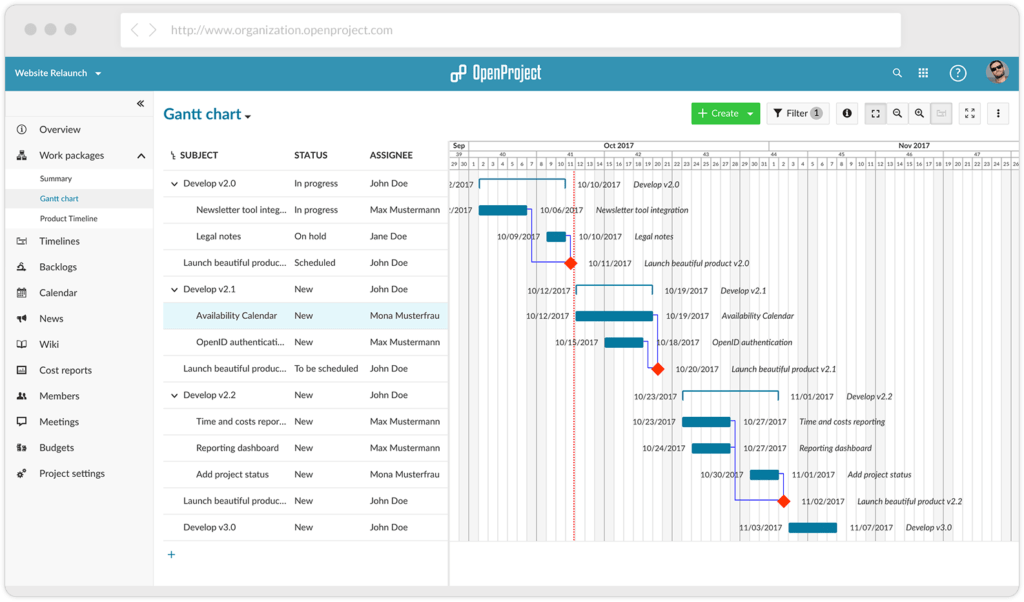The height and width of the screenshot is (602, 1024).
Task: Open the Website Relaunch project dropdown
Action: click(x=55, y=73)
